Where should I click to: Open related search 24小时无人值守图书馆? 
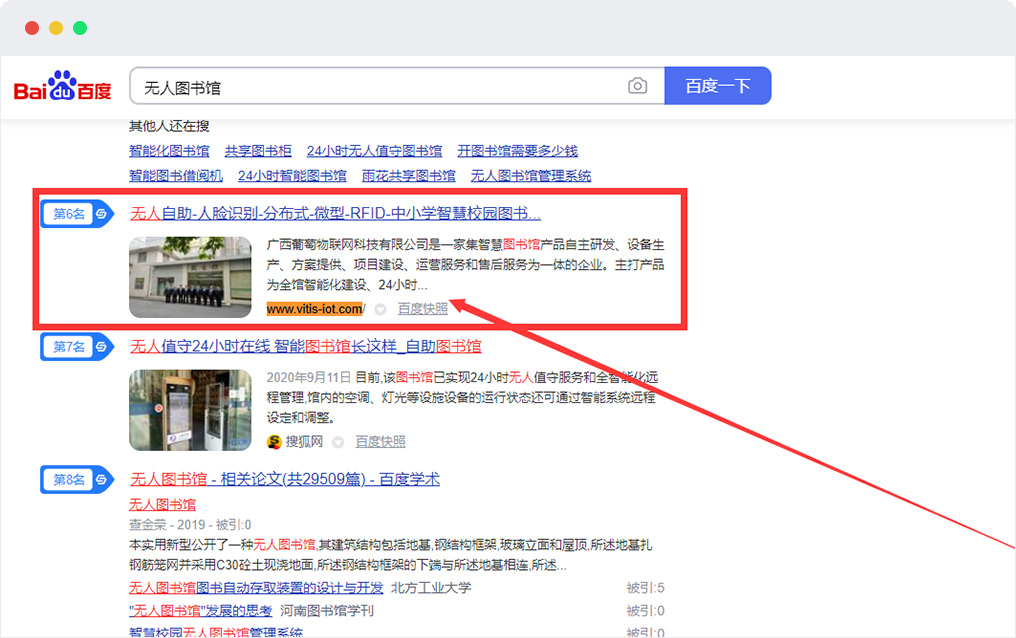tap(374, 151)
